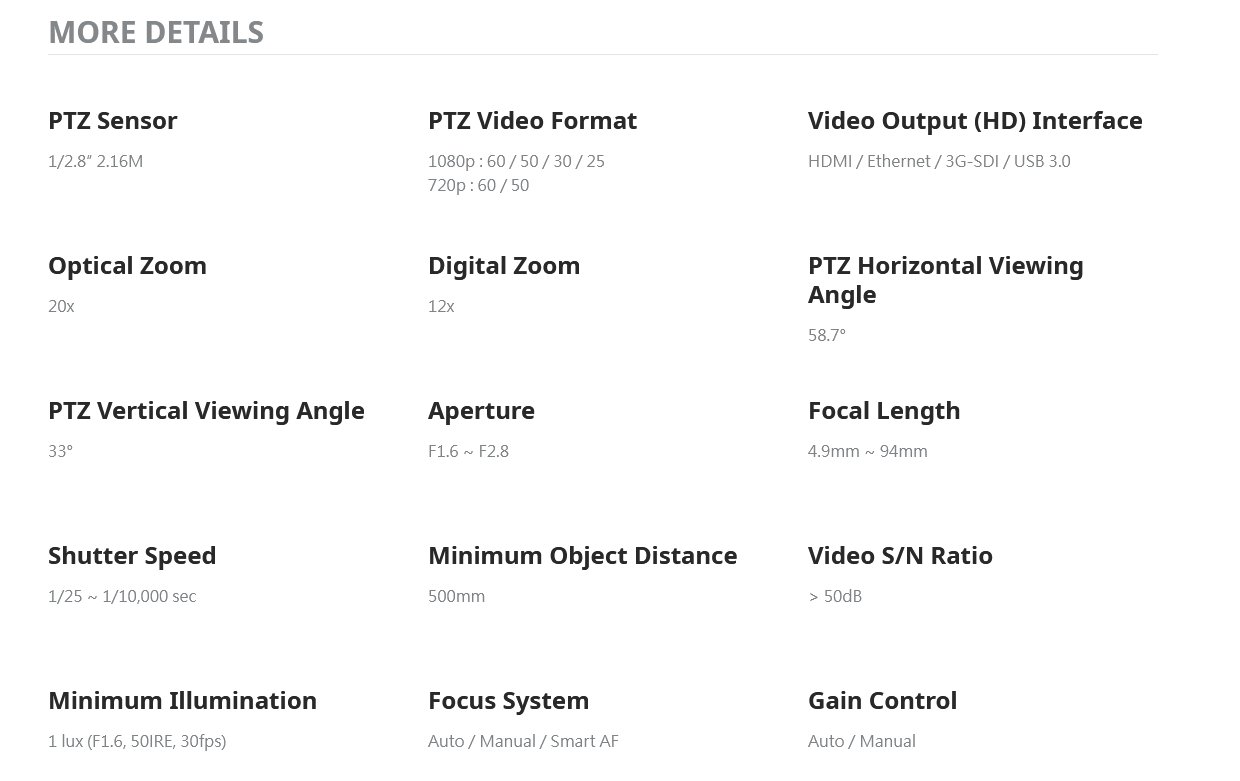Select the Gain Control heading
The height and width of the screenshot is (781, 1240).
point(882,700)
